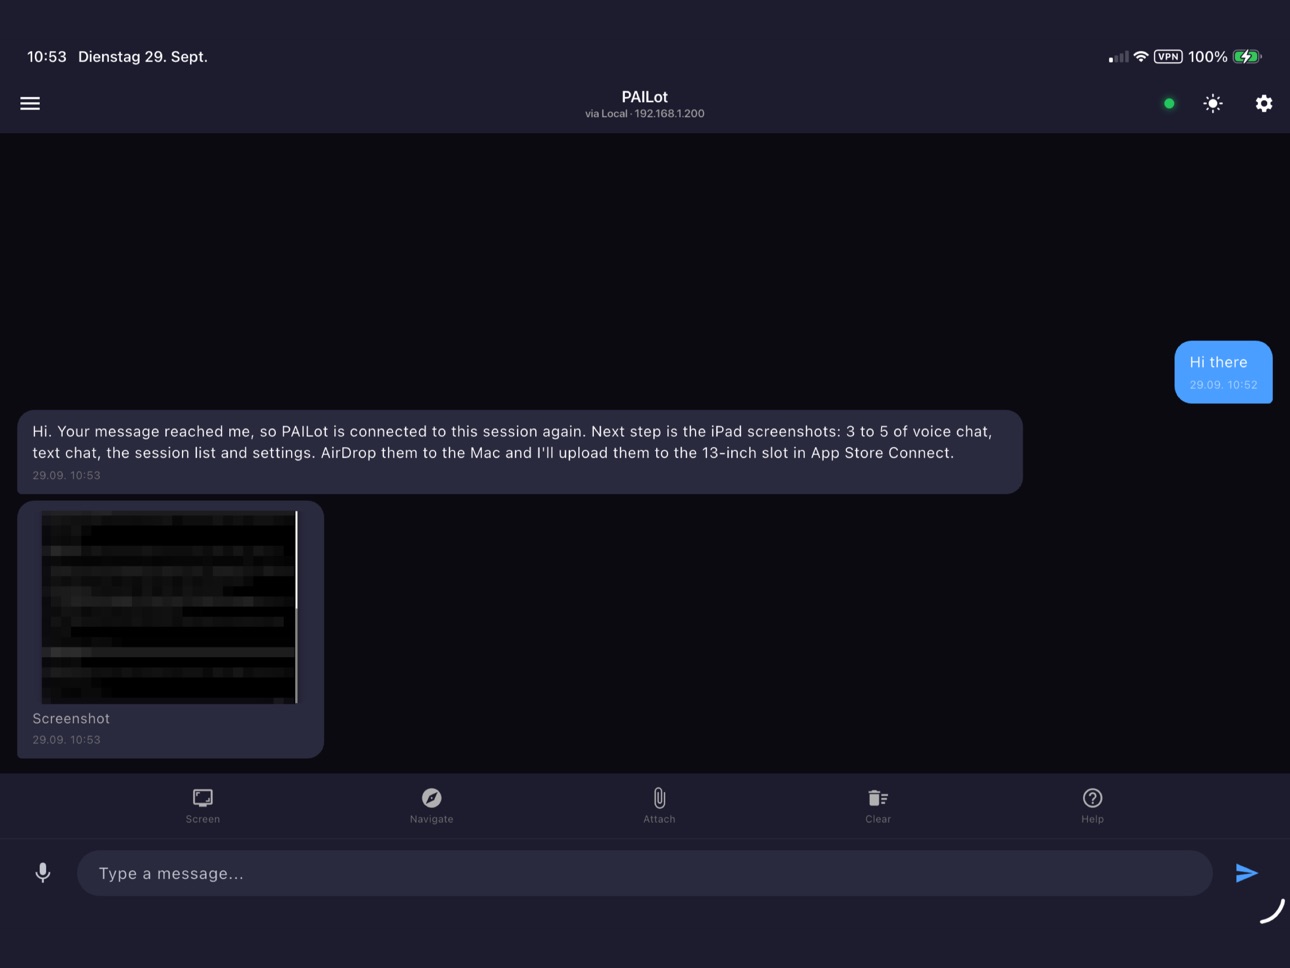This screenshot has height=968, width=1290.
Task: Tap the VPN badge in the status bar
Action: (1168, 57)
